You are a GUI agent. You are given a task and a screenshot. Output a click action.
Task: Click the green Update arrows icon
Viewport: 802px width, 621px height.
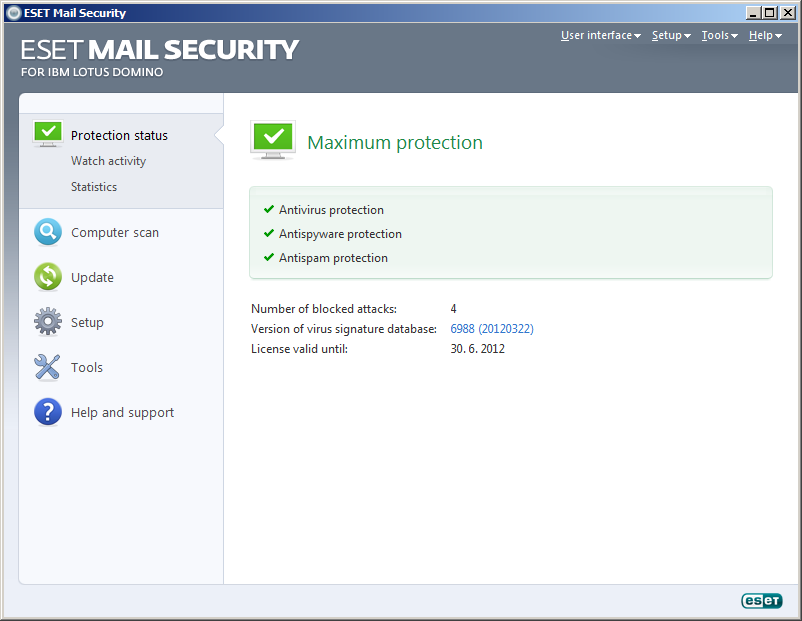tap(48, 277)
